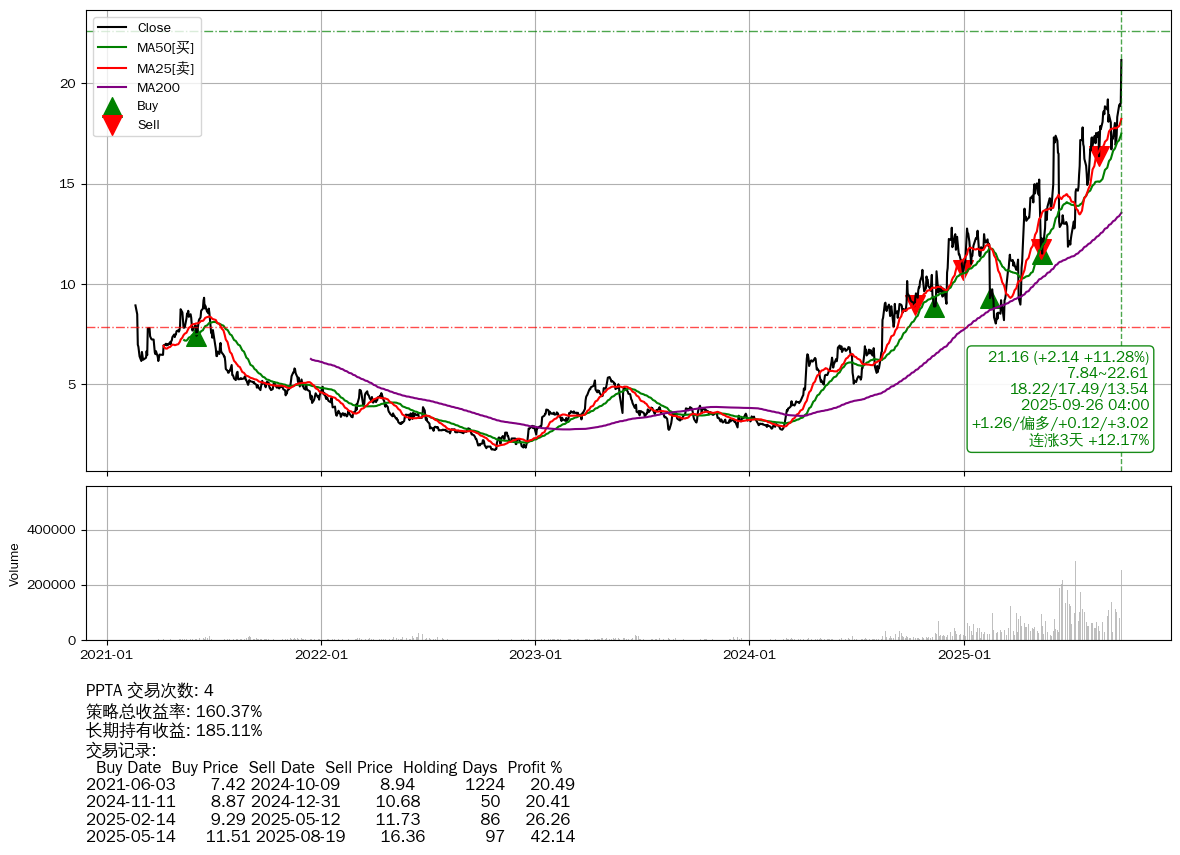Viewport: 1180px width, 855px height.
Task: Click the 2023-01 x-axis date label
Action: click(535, 655)
